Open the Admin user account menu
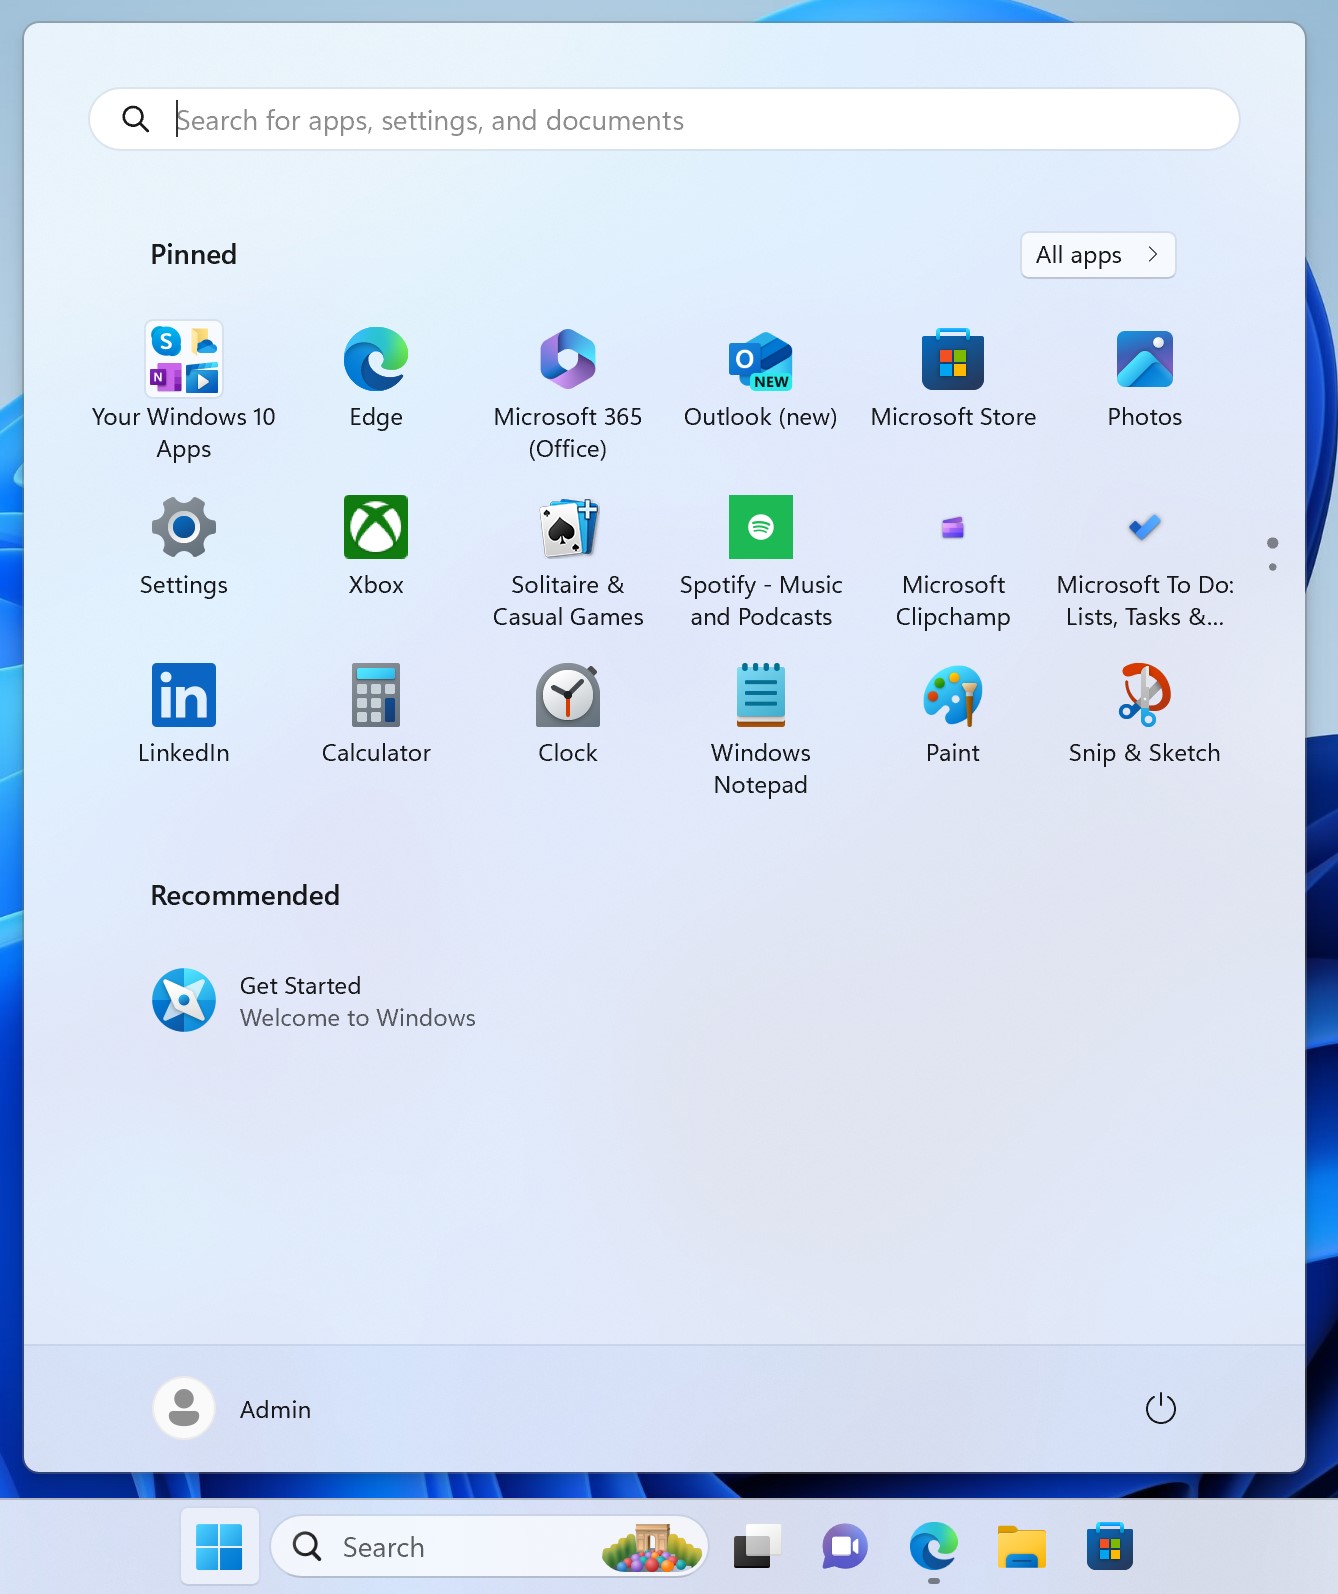This screenshot has width=1338, height=1594. pos(233,1409)
